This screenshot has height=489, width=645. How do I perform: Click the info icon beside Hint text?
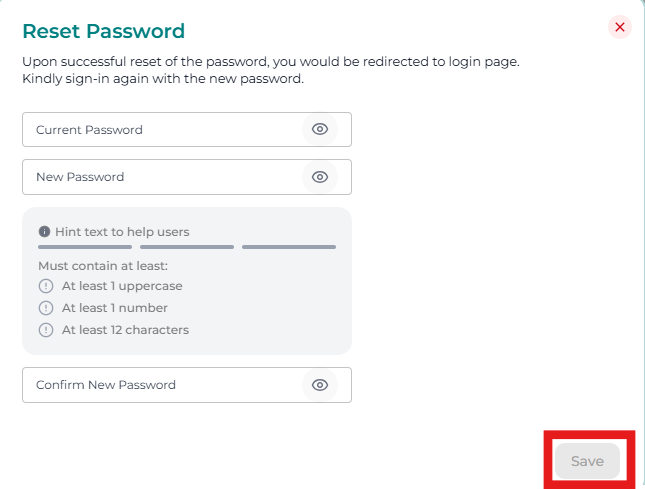44,232
